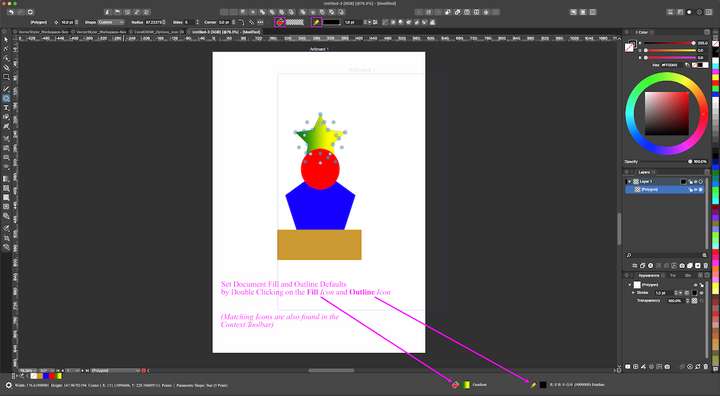Open the Shape dropdown showing Custom
Image resolution: width=720 pixels, height=396 pixels.
point(111,22)
